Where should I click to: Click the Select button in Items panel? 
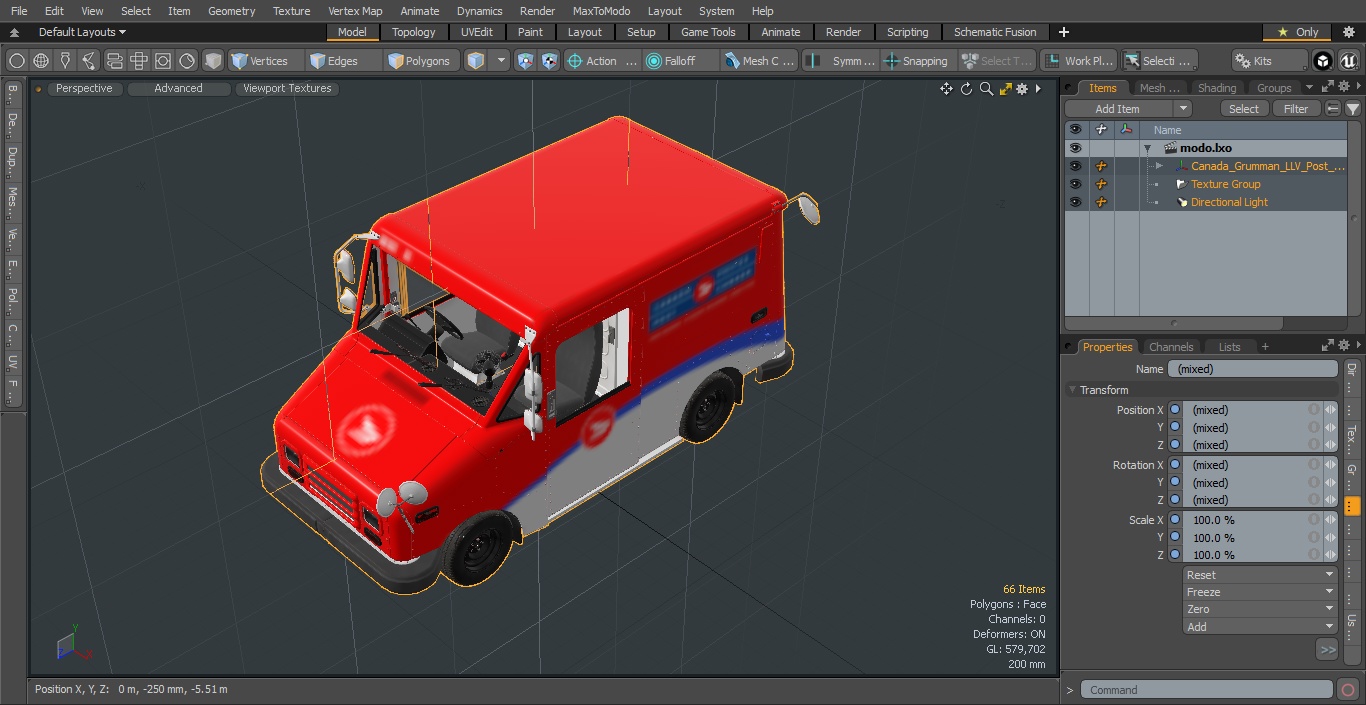point(1244,109)
